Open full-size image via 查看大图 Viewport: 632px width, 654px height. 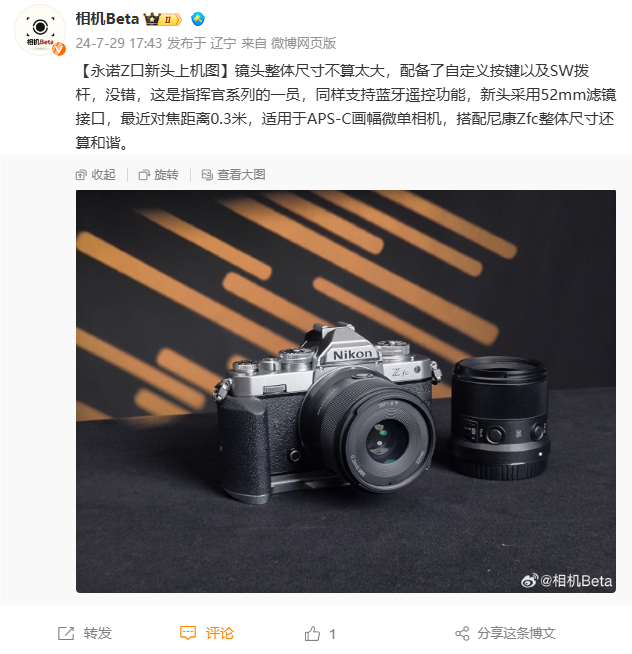(x=234, y=175)
